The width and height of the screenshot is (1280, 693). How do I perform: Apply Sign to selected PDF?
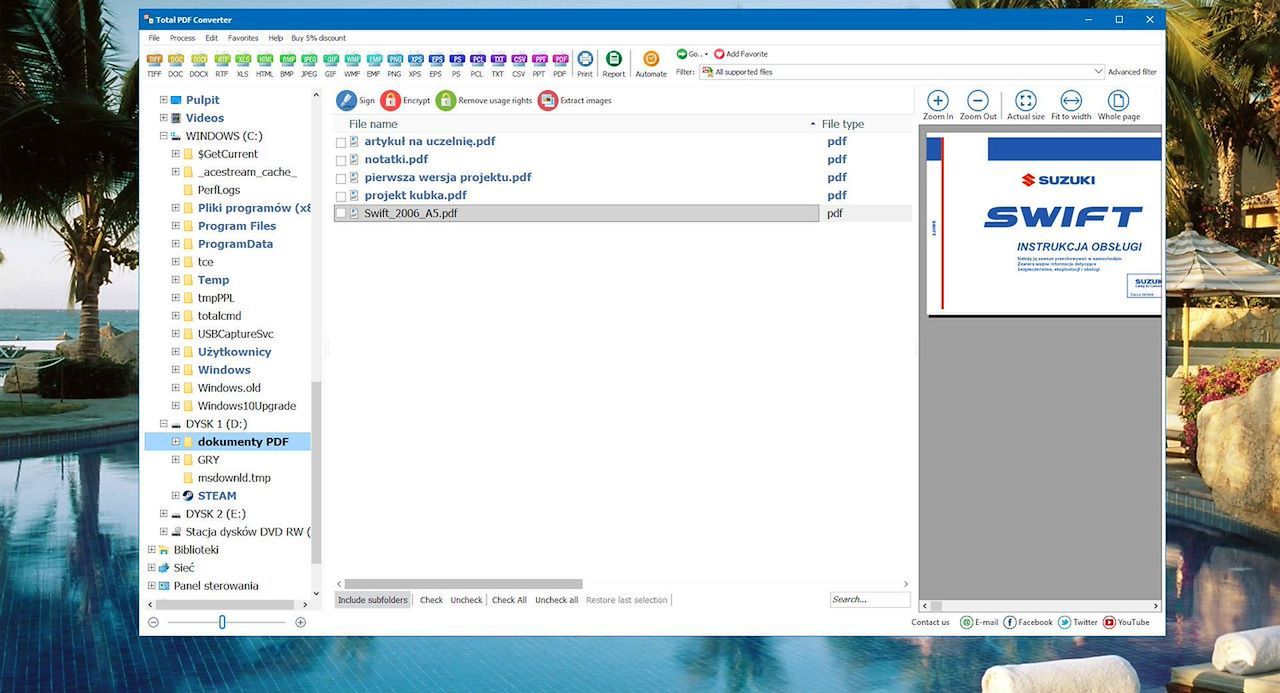click(356, 100)
